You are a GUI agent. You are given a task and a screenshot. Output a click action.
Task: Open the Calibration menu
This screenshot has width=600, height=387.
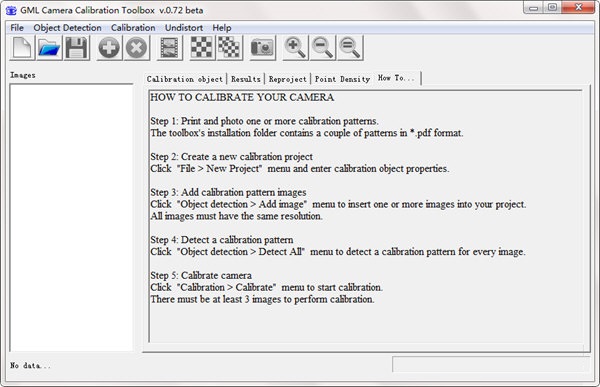point(133,28)
